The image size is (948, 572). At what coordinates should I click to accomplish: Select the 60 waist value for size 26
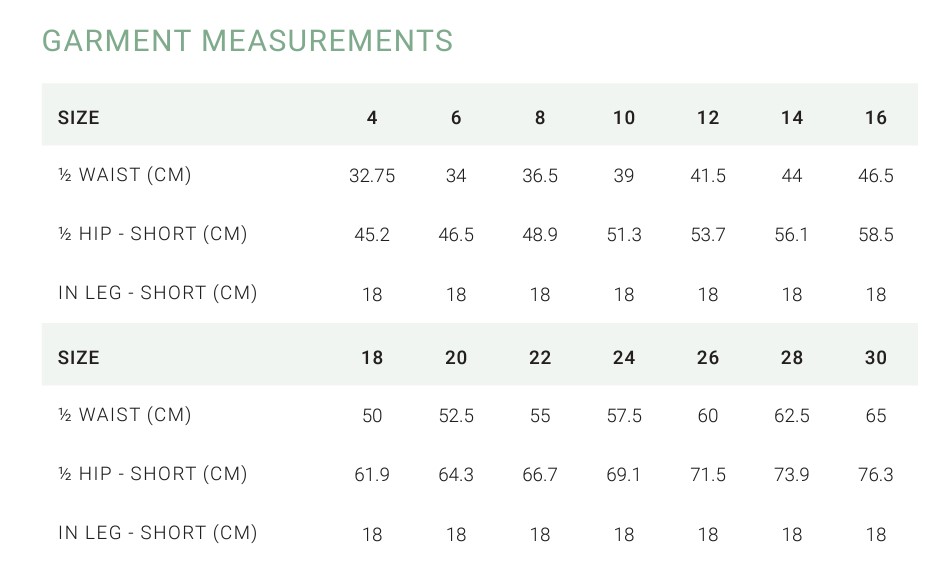click(708, 416)
